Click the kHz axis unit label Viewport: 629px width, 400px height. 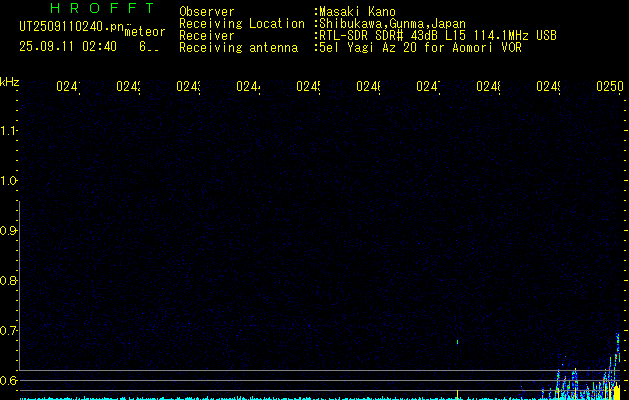click(10, 82)
